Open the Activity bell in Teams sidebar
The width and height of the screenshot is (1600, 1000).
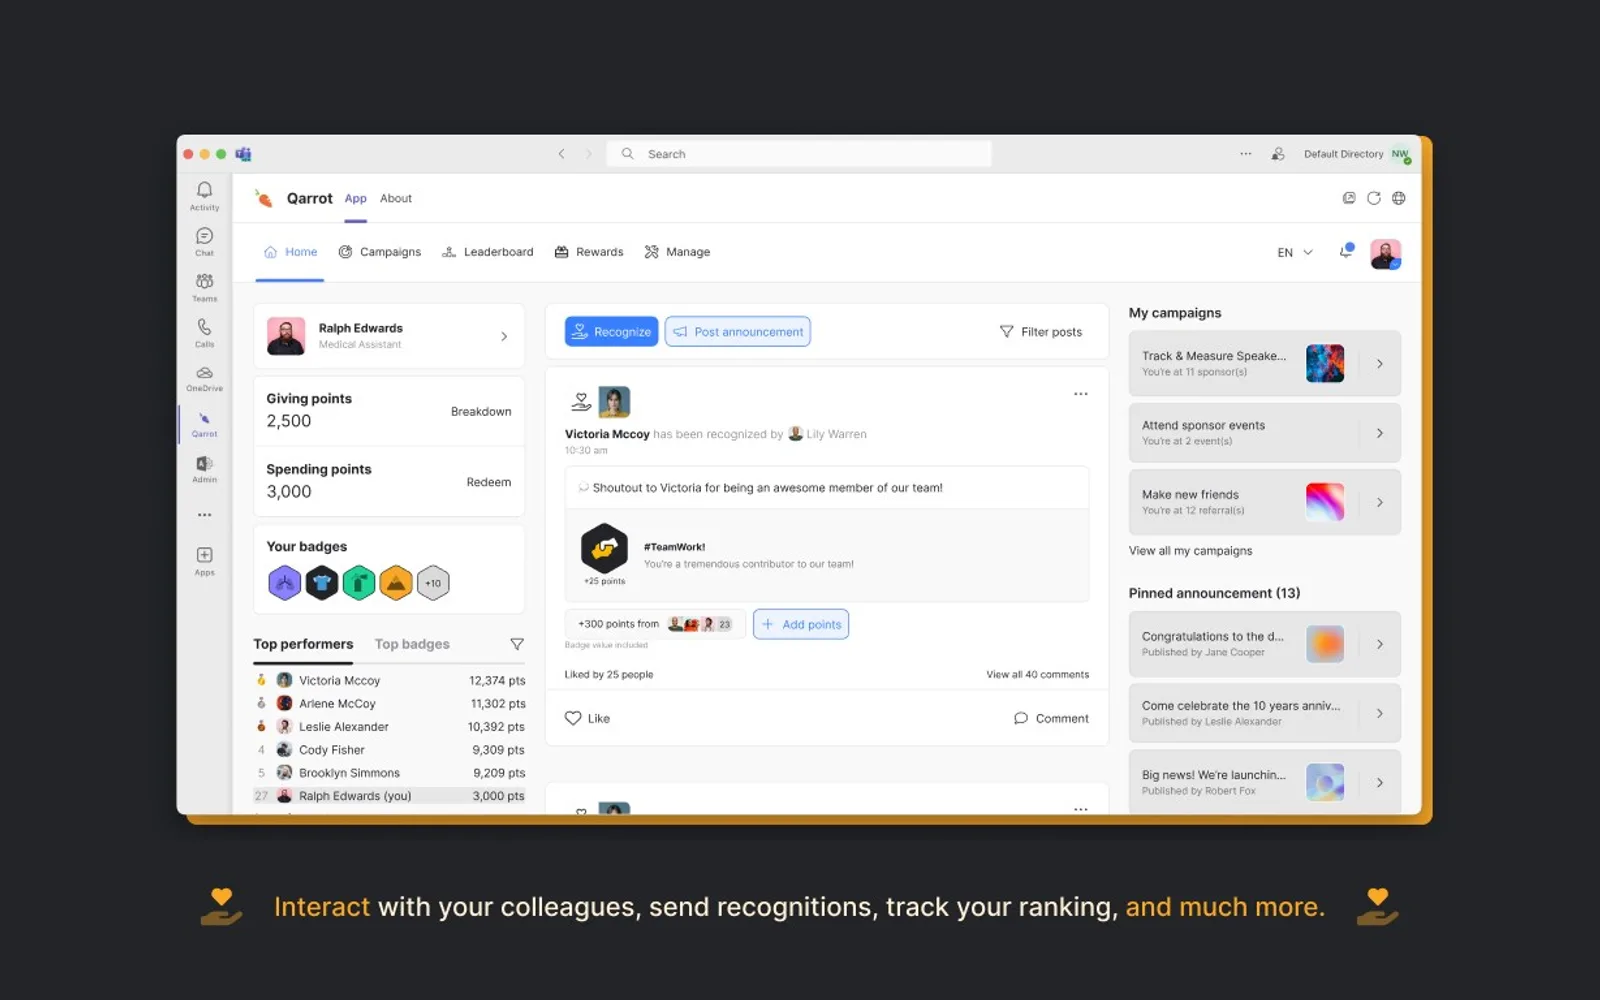tap(204, 195)
